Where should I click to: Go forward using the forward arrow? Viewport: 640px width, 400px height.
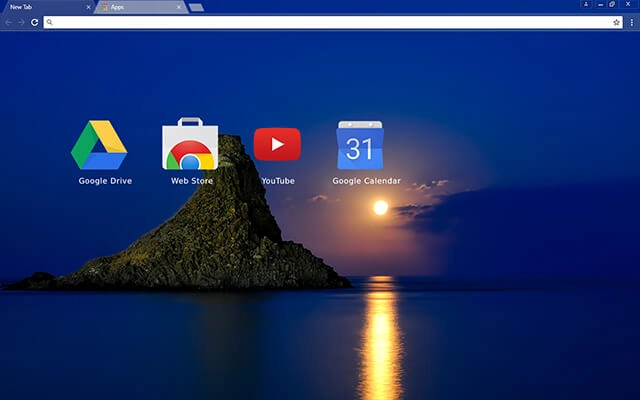(x=21, y=22)
